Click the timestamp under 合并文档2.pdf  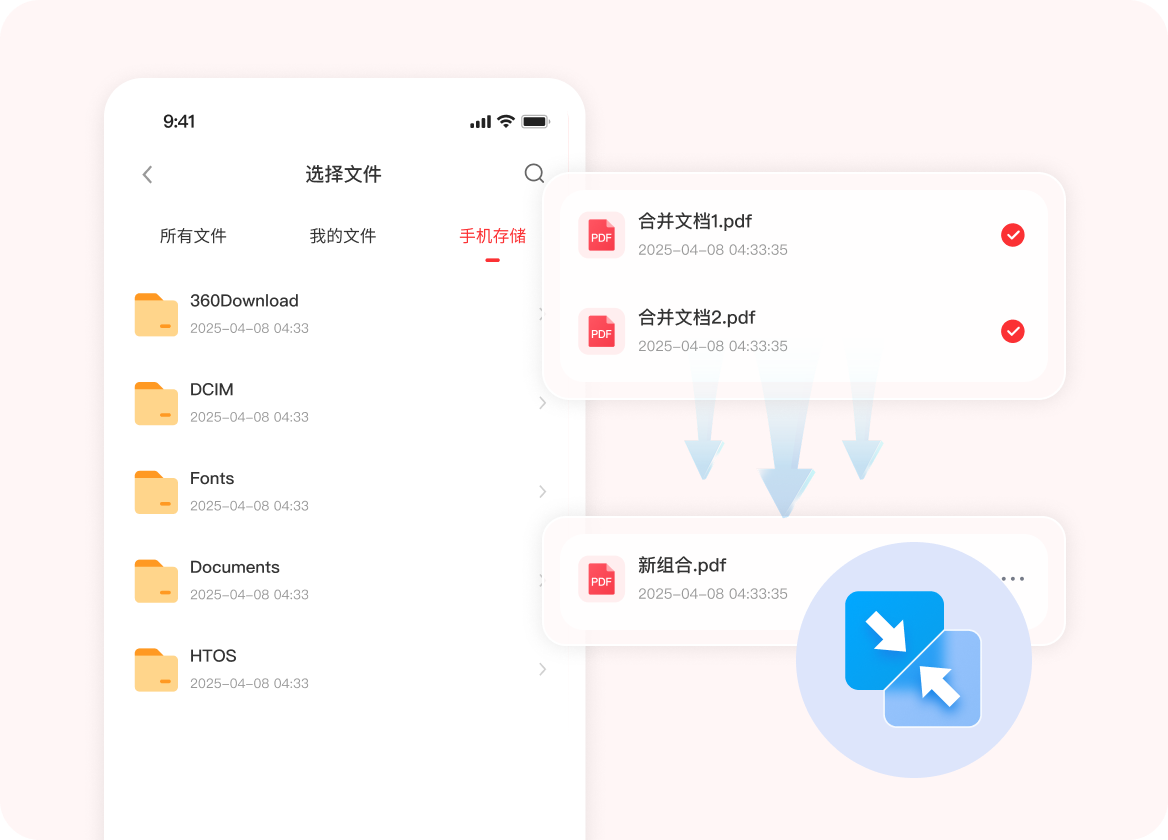[713, 346]
